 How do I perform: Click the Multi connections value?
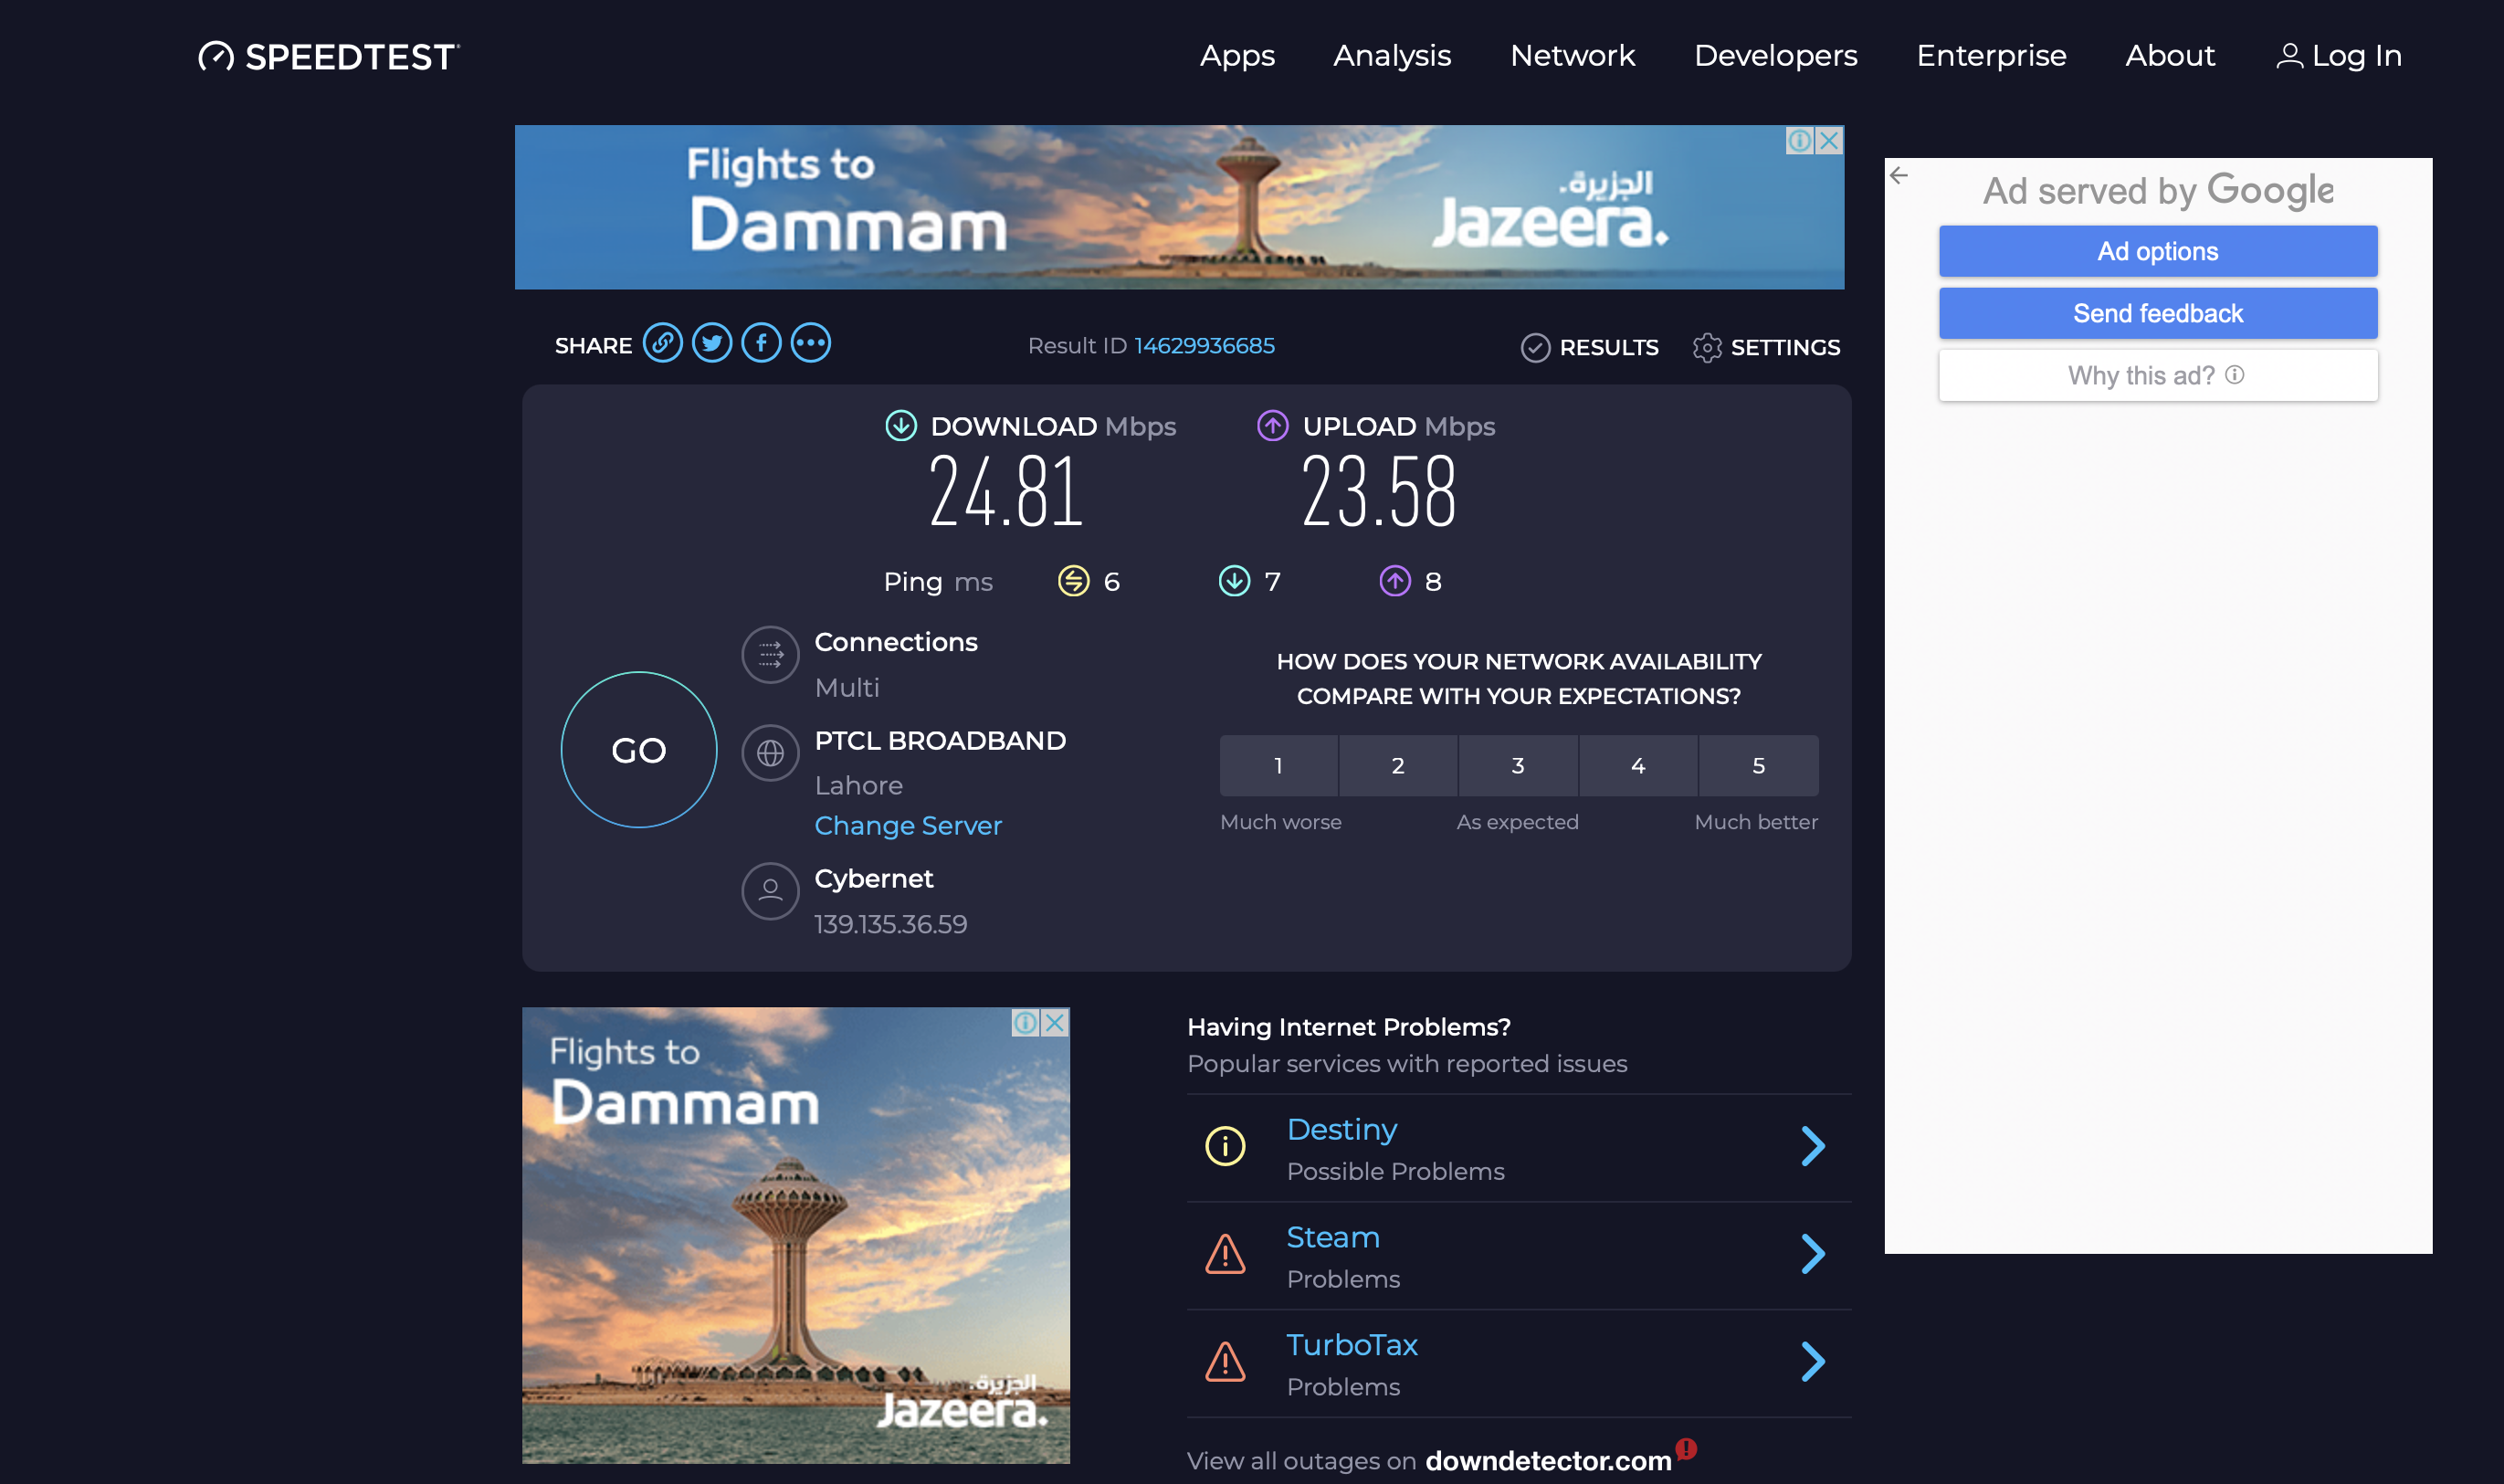pos(847,688)
